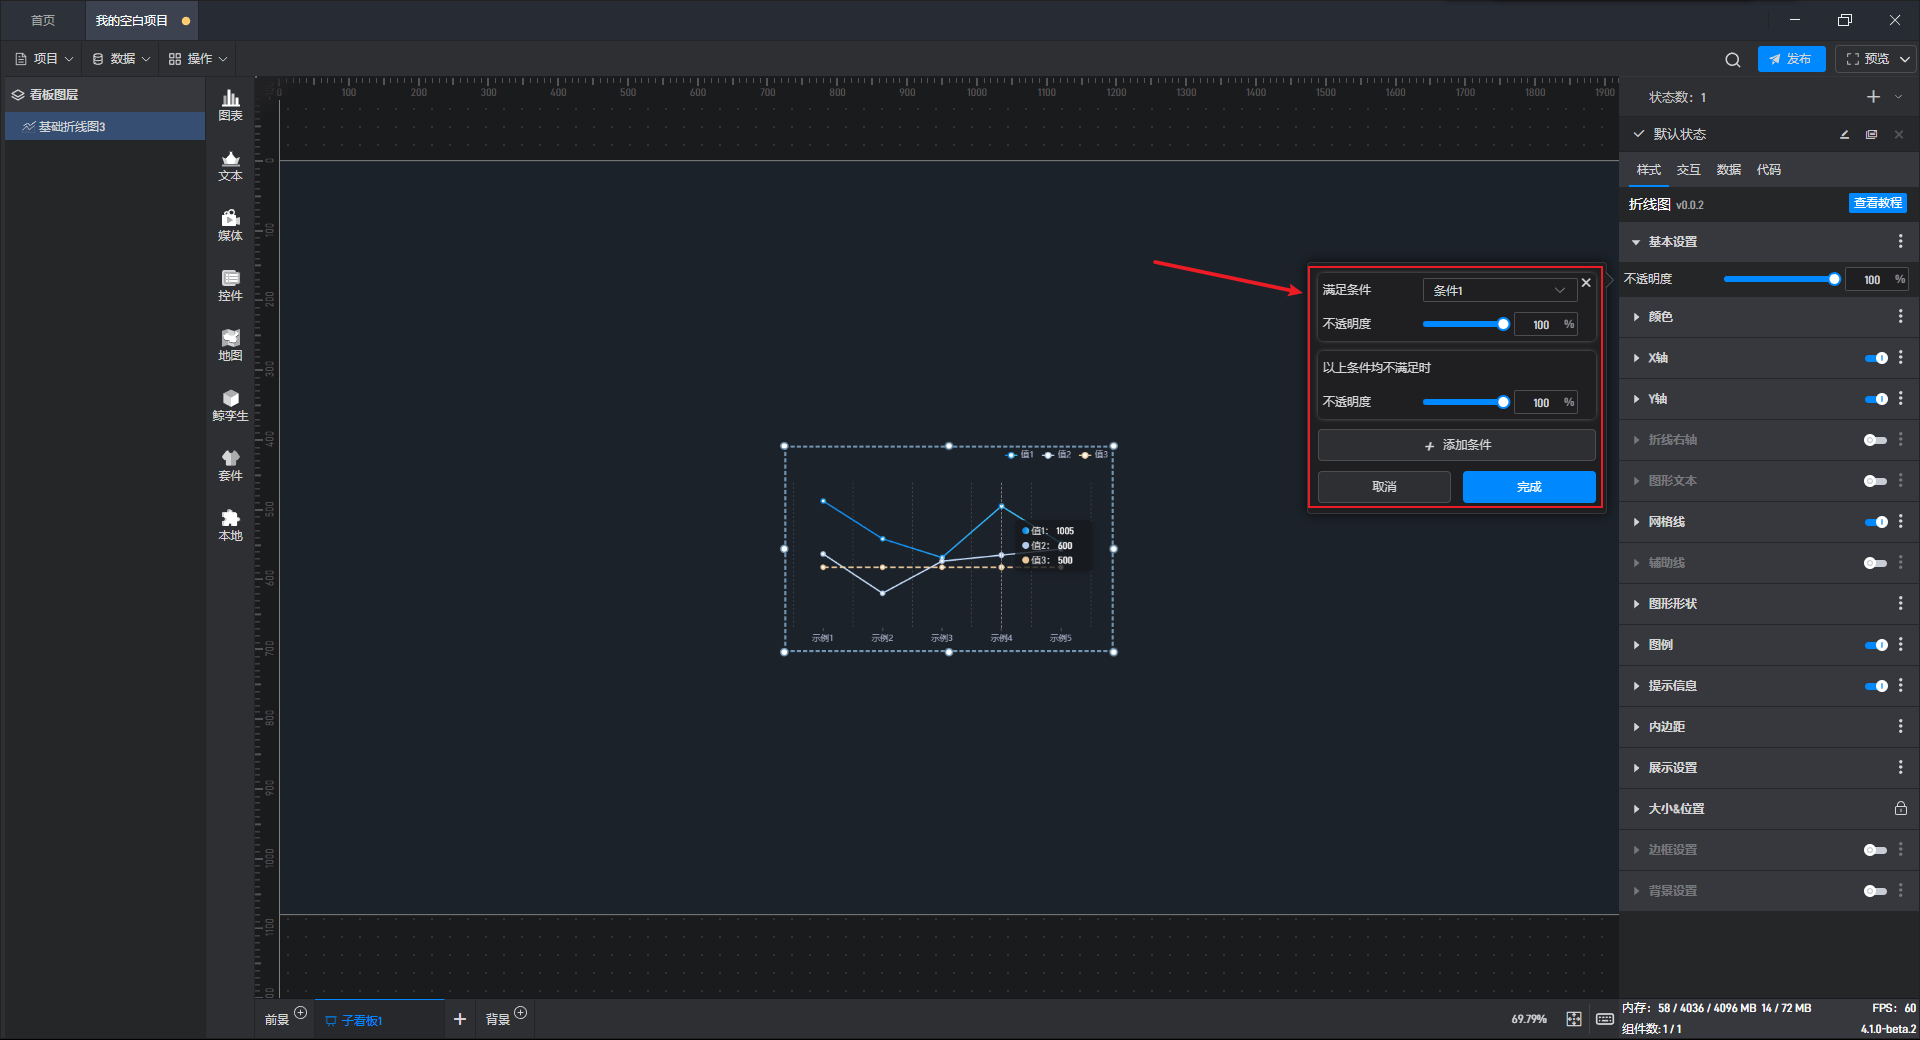Click the 发布 publish button
This screenshot has width=1920, height=1040.
(1791, 59)
